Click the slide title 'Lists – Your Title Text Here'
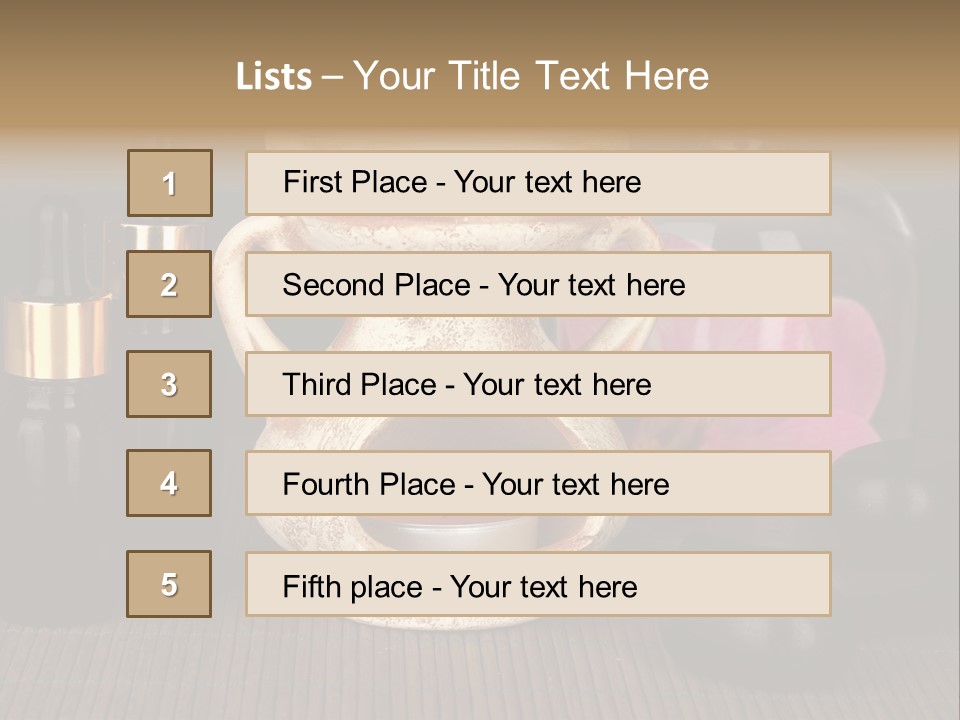The height and width of the screenshot is (720, 960). 472,76
